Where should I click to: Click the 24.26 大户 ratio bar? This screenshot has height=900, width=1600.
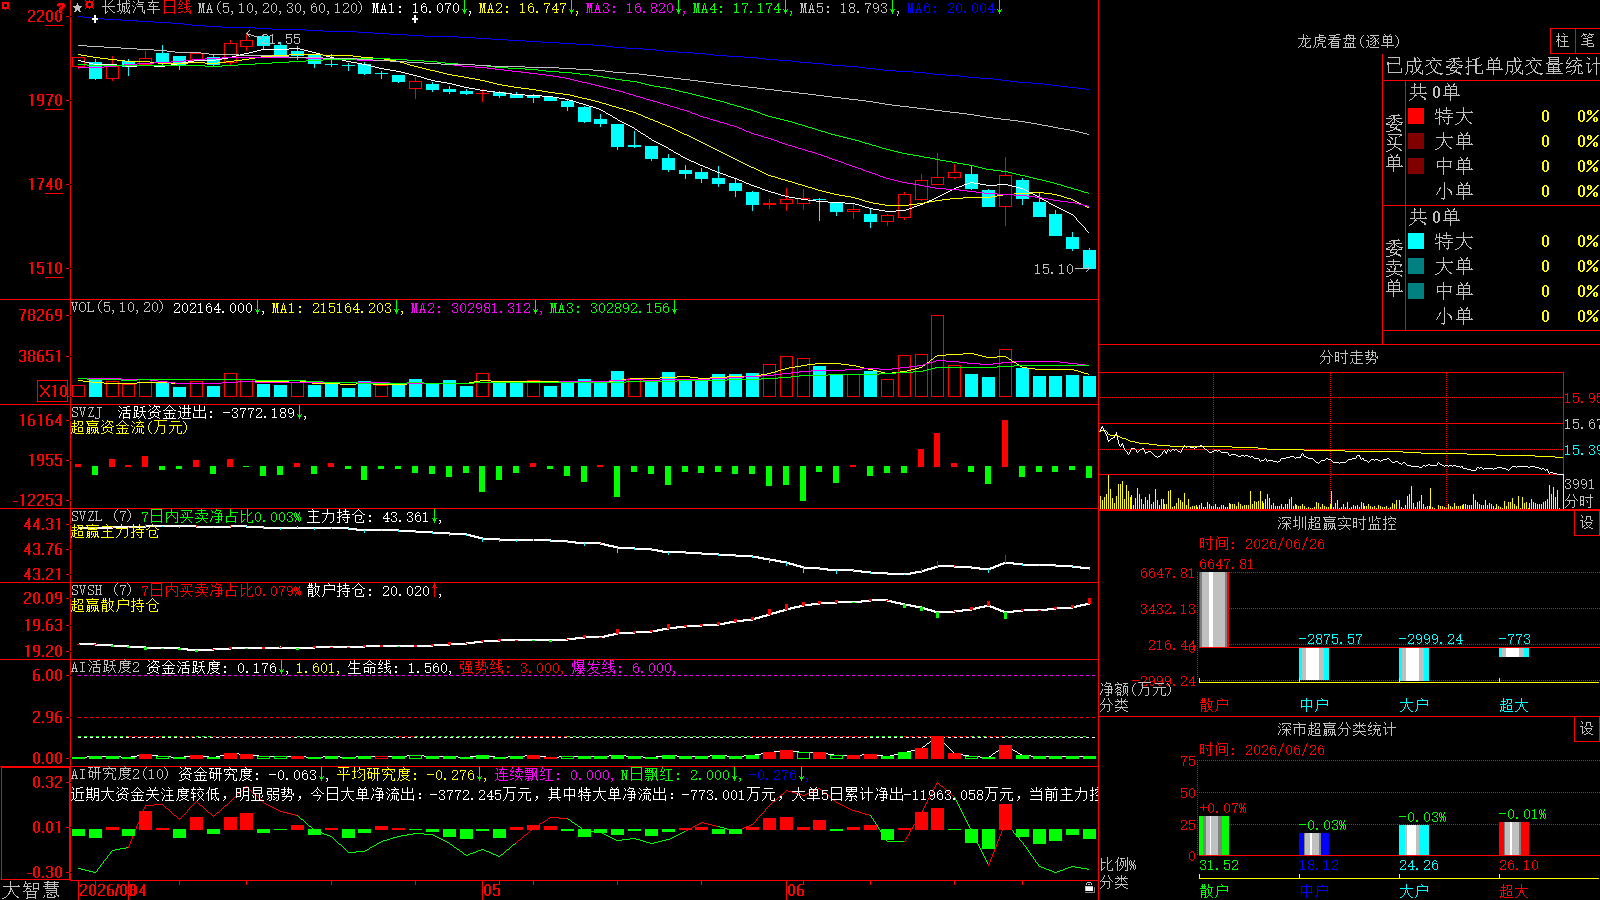(1414, 840)
